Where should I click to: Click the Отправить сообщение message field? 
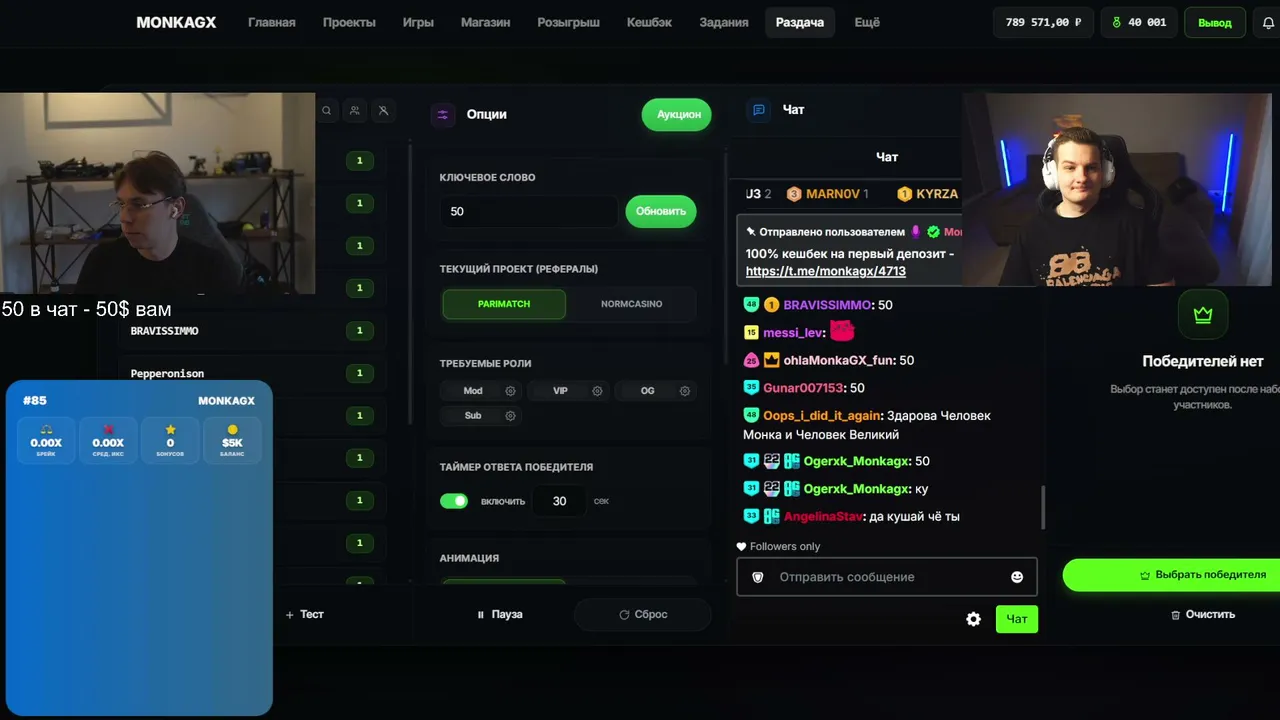click(887, 577)
